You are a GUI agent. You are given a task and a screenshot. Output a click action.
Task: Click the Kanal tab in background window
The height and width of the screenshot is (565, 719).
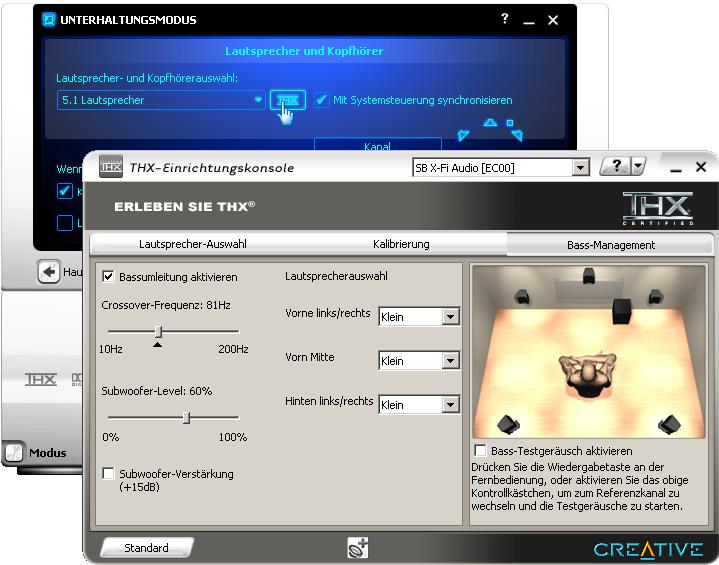[377, 146]
